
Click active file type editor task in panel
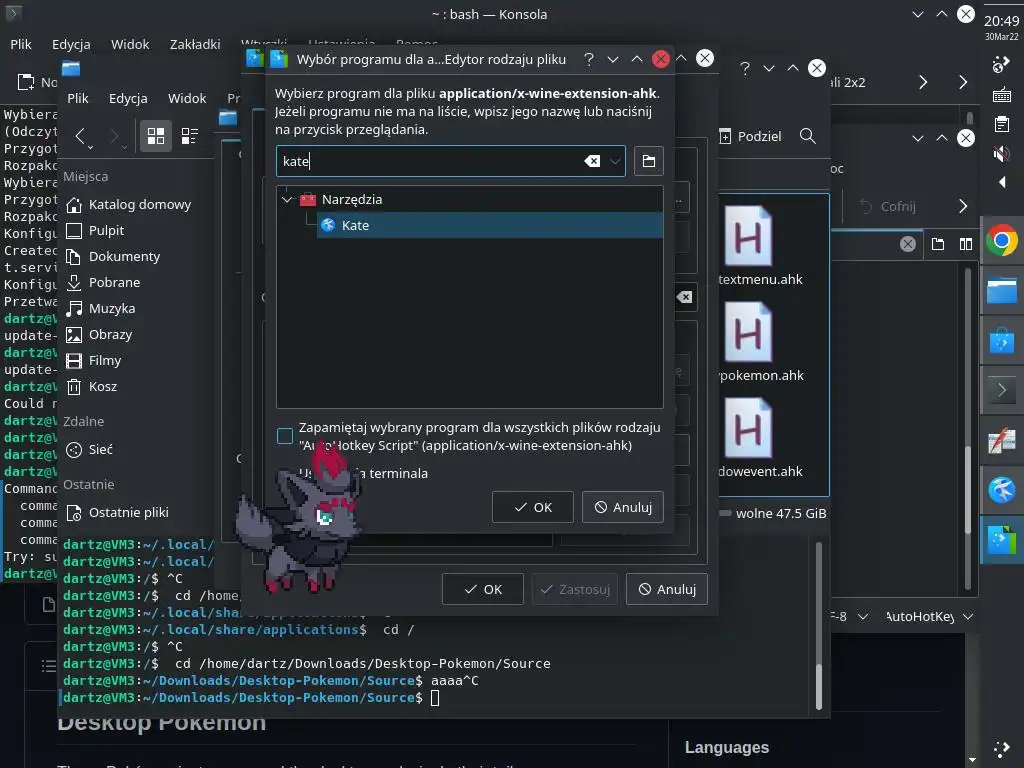[1002, 540]
